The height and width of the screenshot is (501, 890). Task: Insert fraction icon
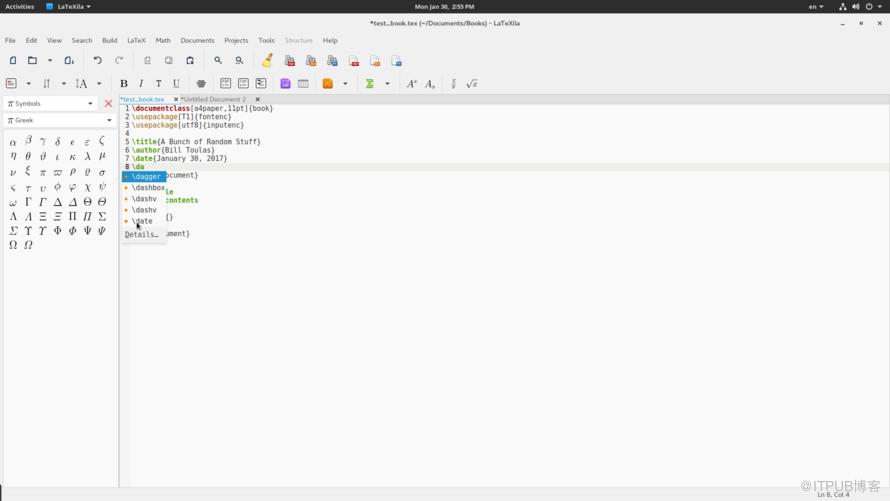coord(454,84)
